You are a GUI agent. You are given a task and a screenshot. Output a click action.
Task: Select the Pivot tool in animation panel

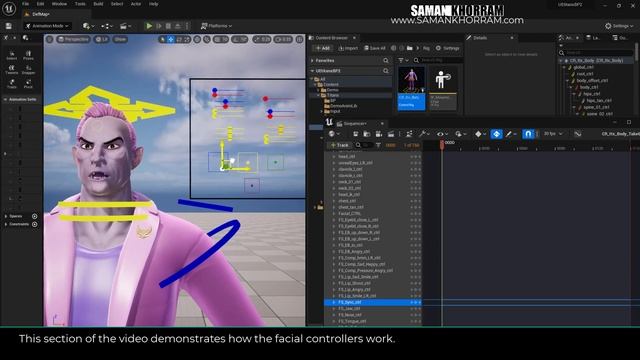(x=28, y=84)
